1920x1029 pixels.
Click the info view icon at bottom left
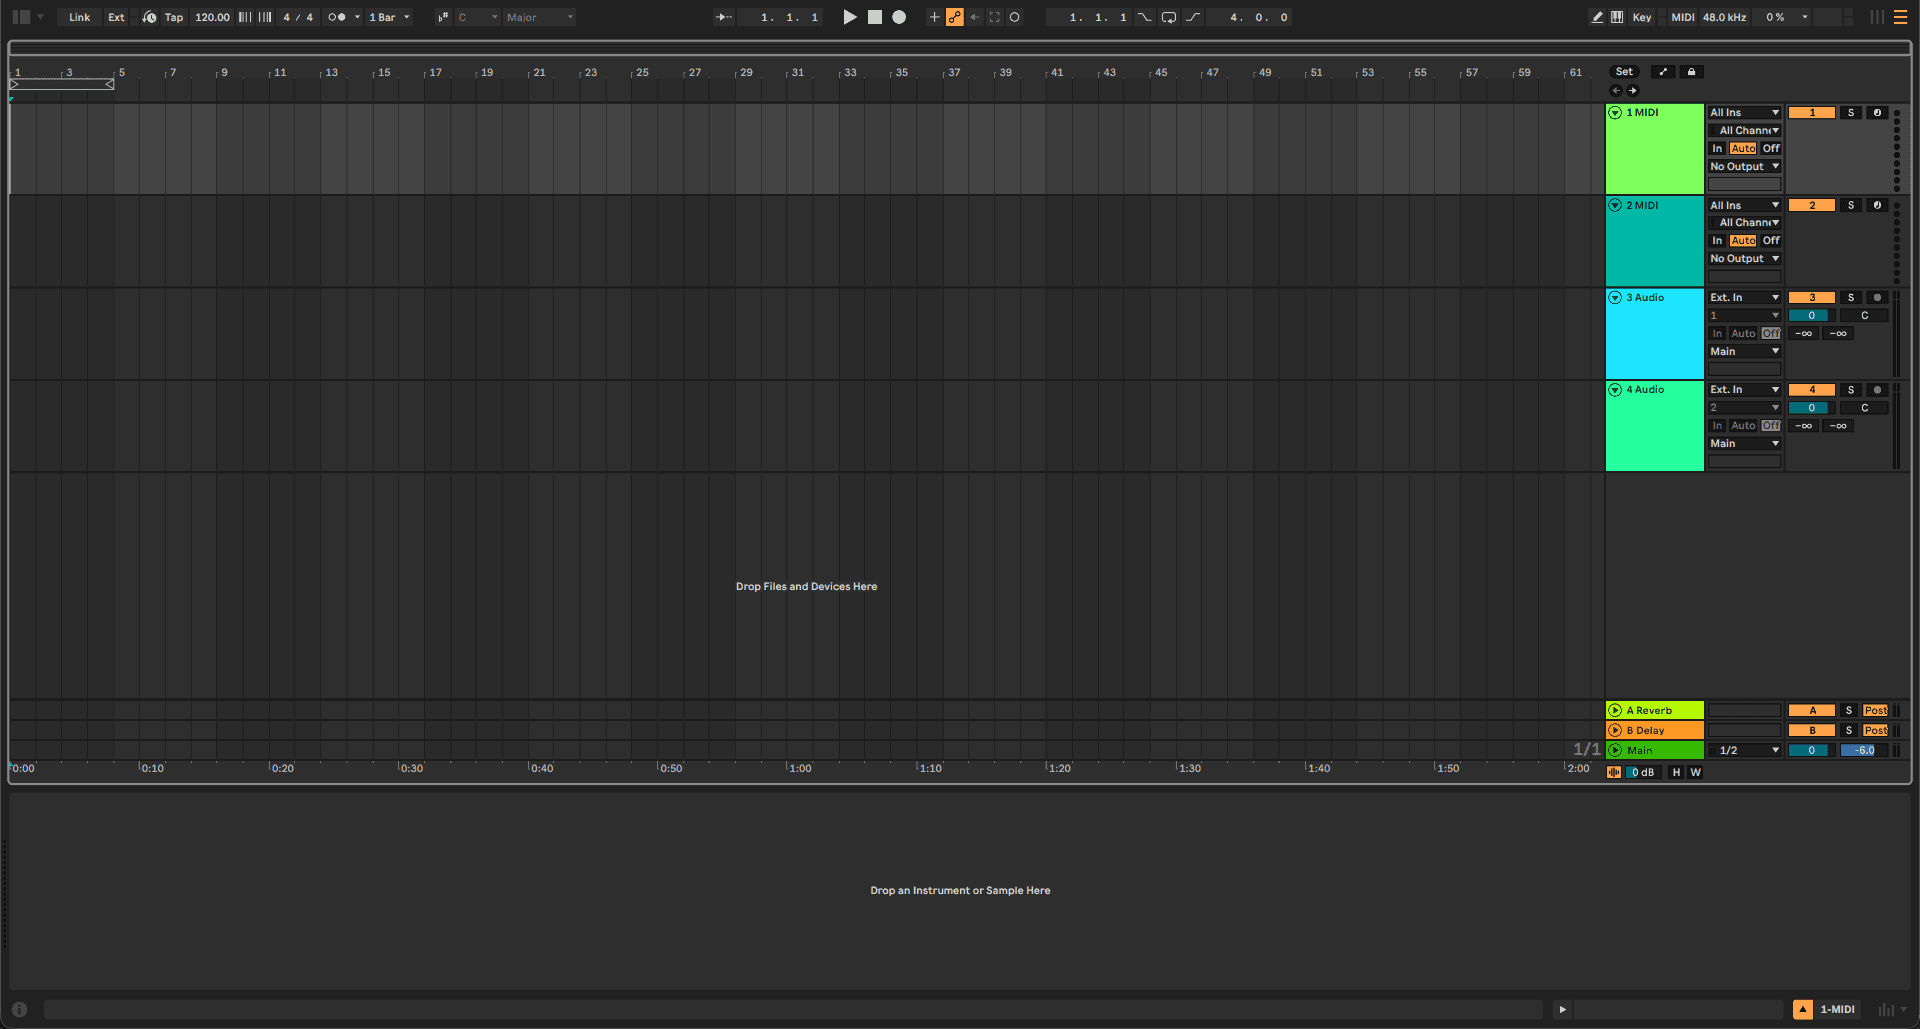pyautogui.click(x=19, y=1009)
